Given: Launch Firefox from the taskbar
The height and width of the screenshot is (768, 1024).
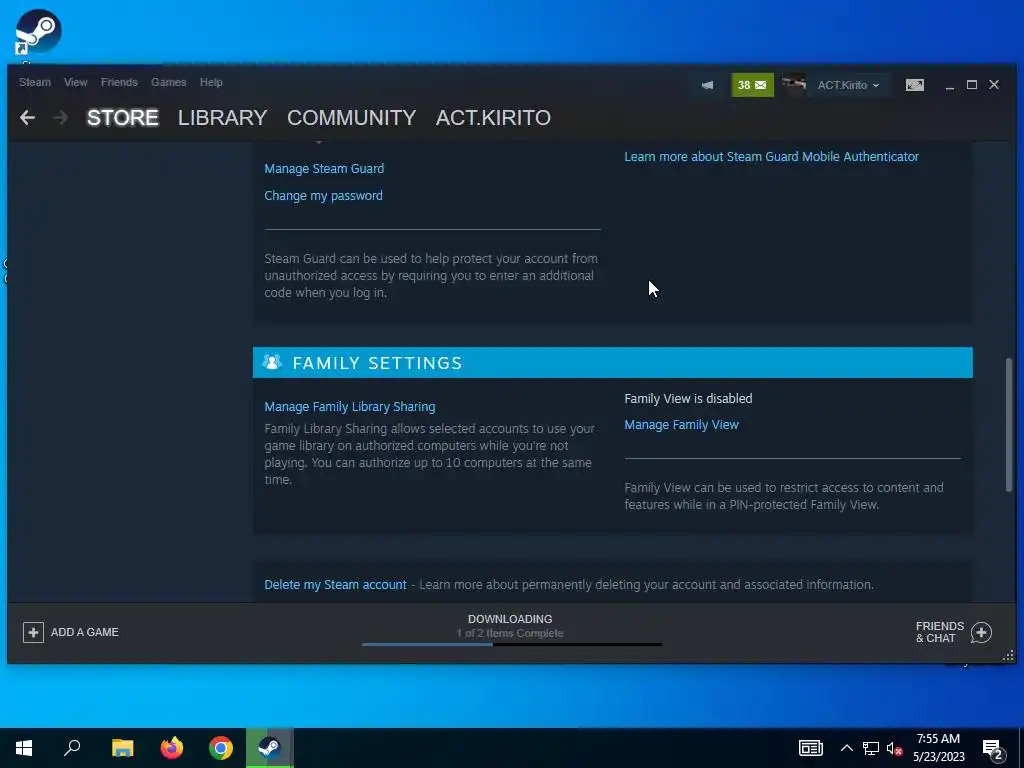Looking at the screenshot, I should tap(172, 748).
